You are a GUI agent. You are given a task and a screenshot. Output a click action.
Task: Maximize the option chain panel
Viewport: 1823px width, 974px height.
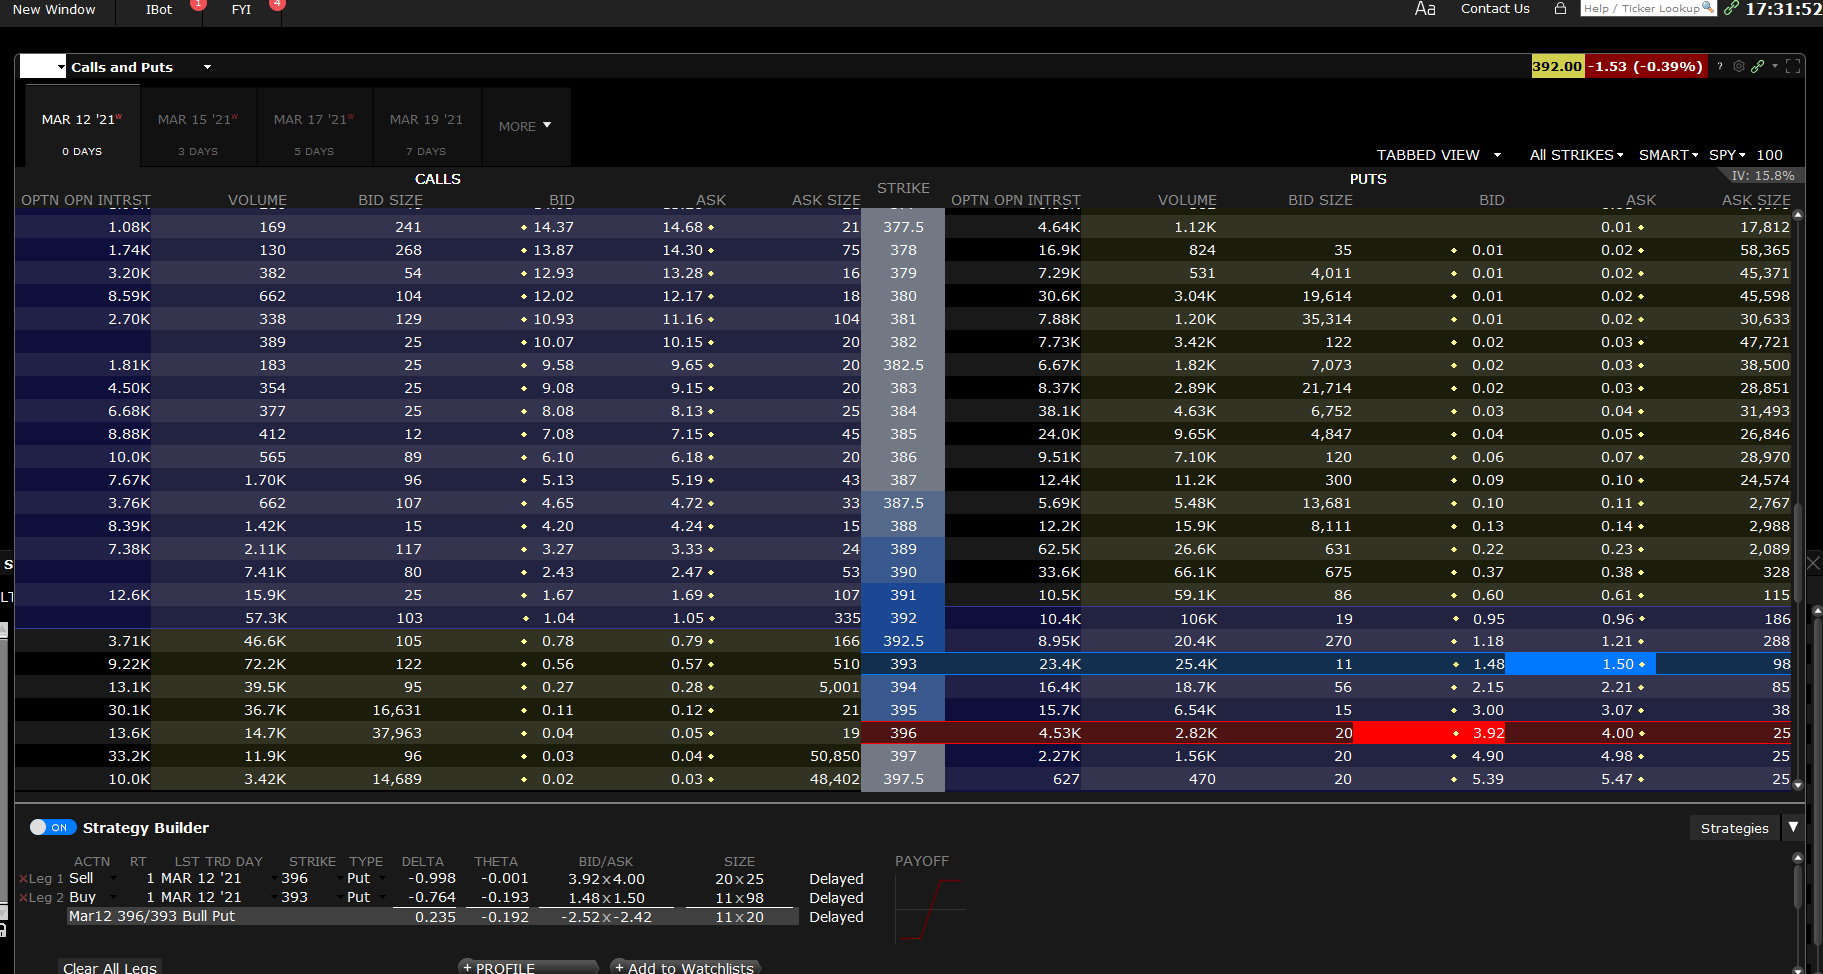pyautogui.click(x=1793, y=66)
